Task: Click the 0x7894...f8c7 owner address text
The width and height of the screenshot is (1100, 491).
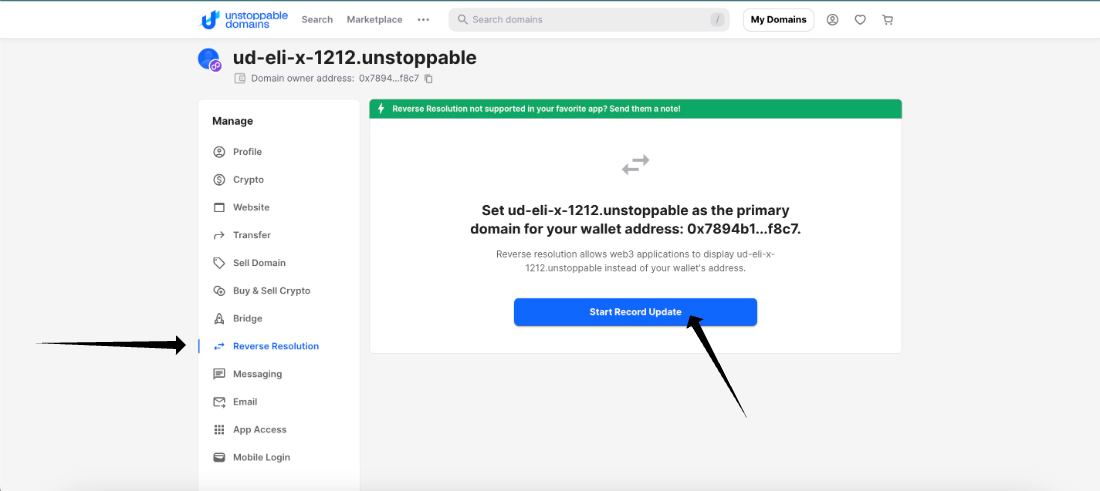Action: 389,79
